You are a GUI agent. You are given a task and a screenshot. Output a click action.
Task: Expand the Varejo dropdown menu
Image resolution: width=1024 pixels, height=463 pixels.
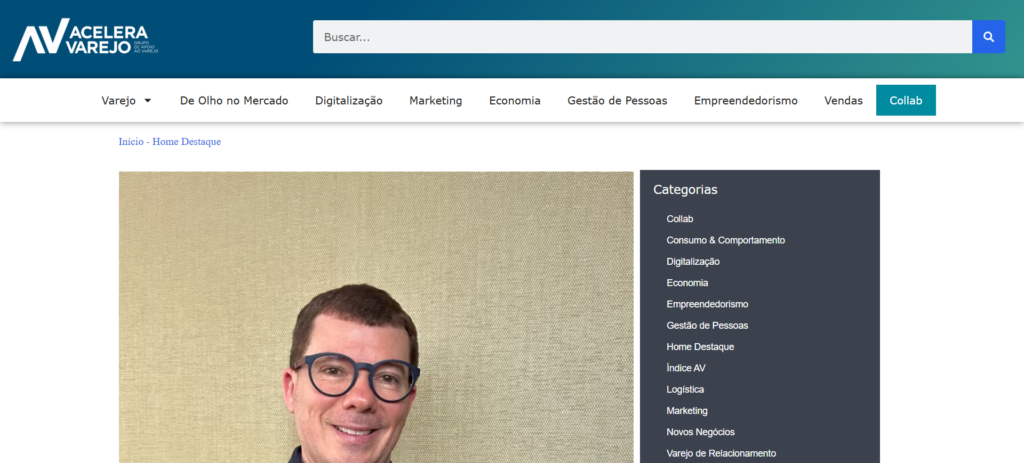click(126, 101)
